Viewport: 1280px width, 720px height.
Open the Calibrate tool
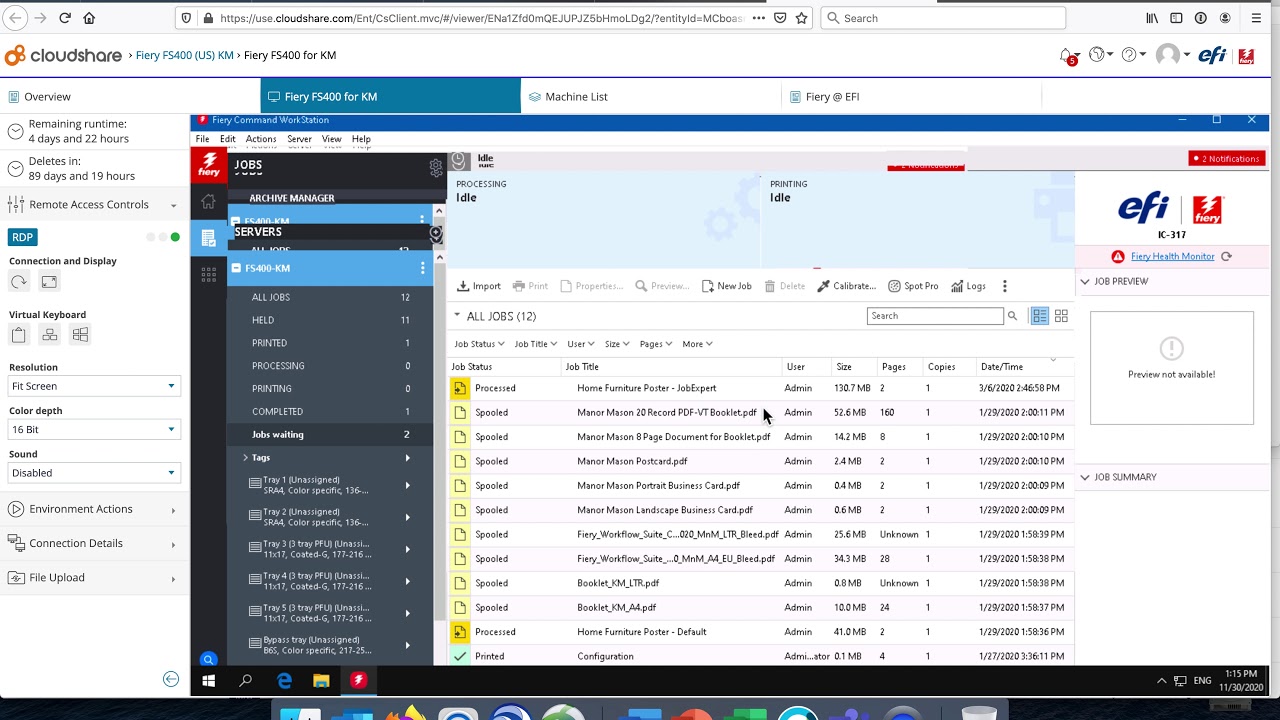[x=846, y=286]
